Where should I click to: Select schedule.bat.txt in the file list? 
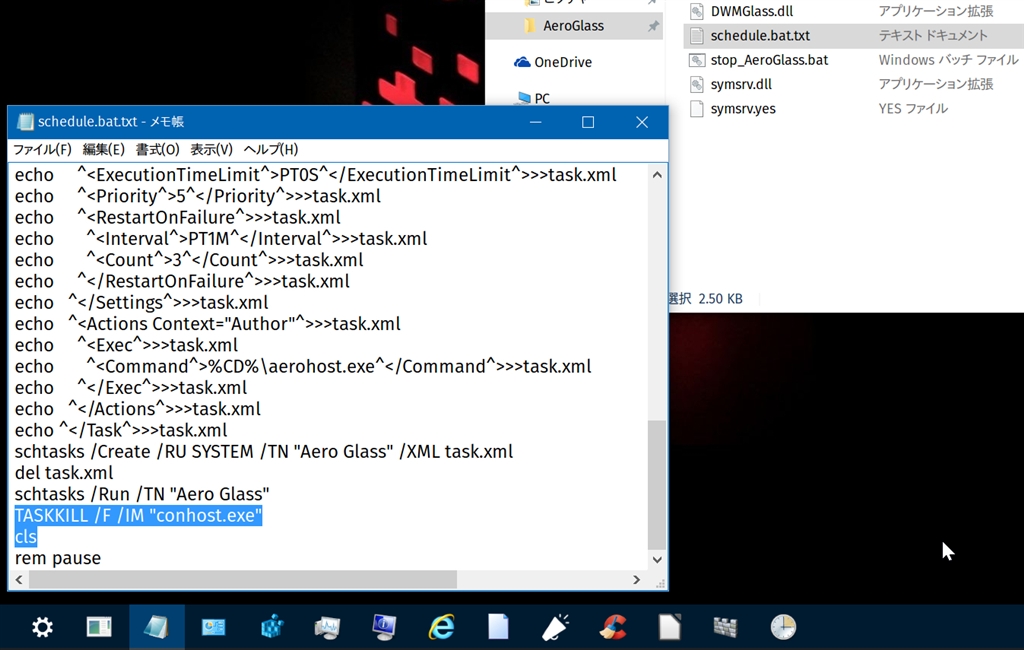(x=760, y=35)
